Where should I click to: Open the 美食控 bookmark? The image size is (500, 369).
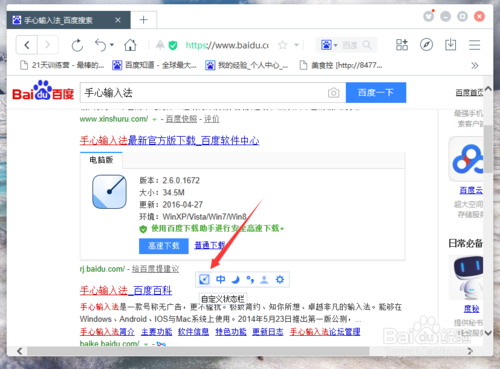point(341,65)
